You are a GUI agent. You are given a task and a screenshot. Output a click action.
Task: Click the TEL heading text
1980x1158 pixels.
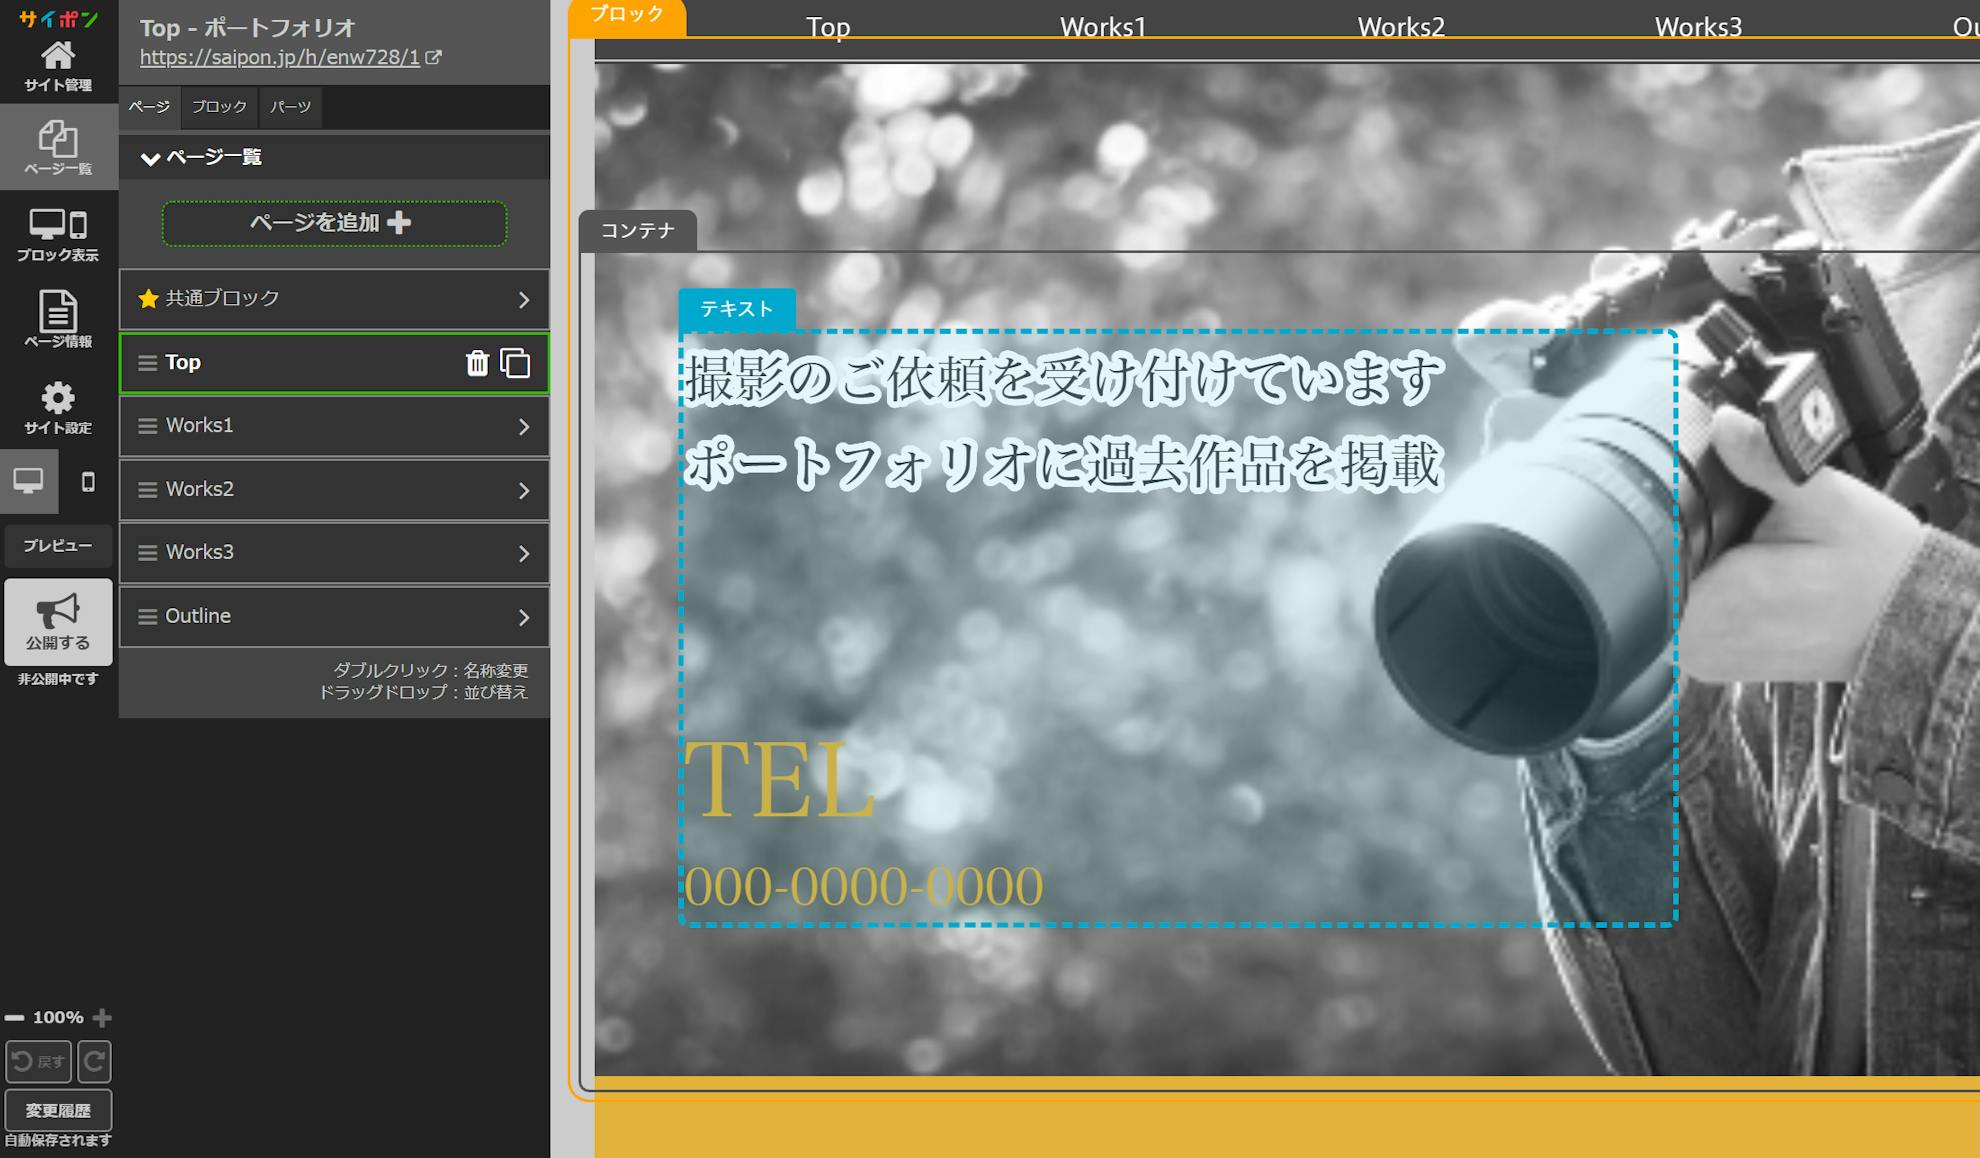tap(780, 781)
